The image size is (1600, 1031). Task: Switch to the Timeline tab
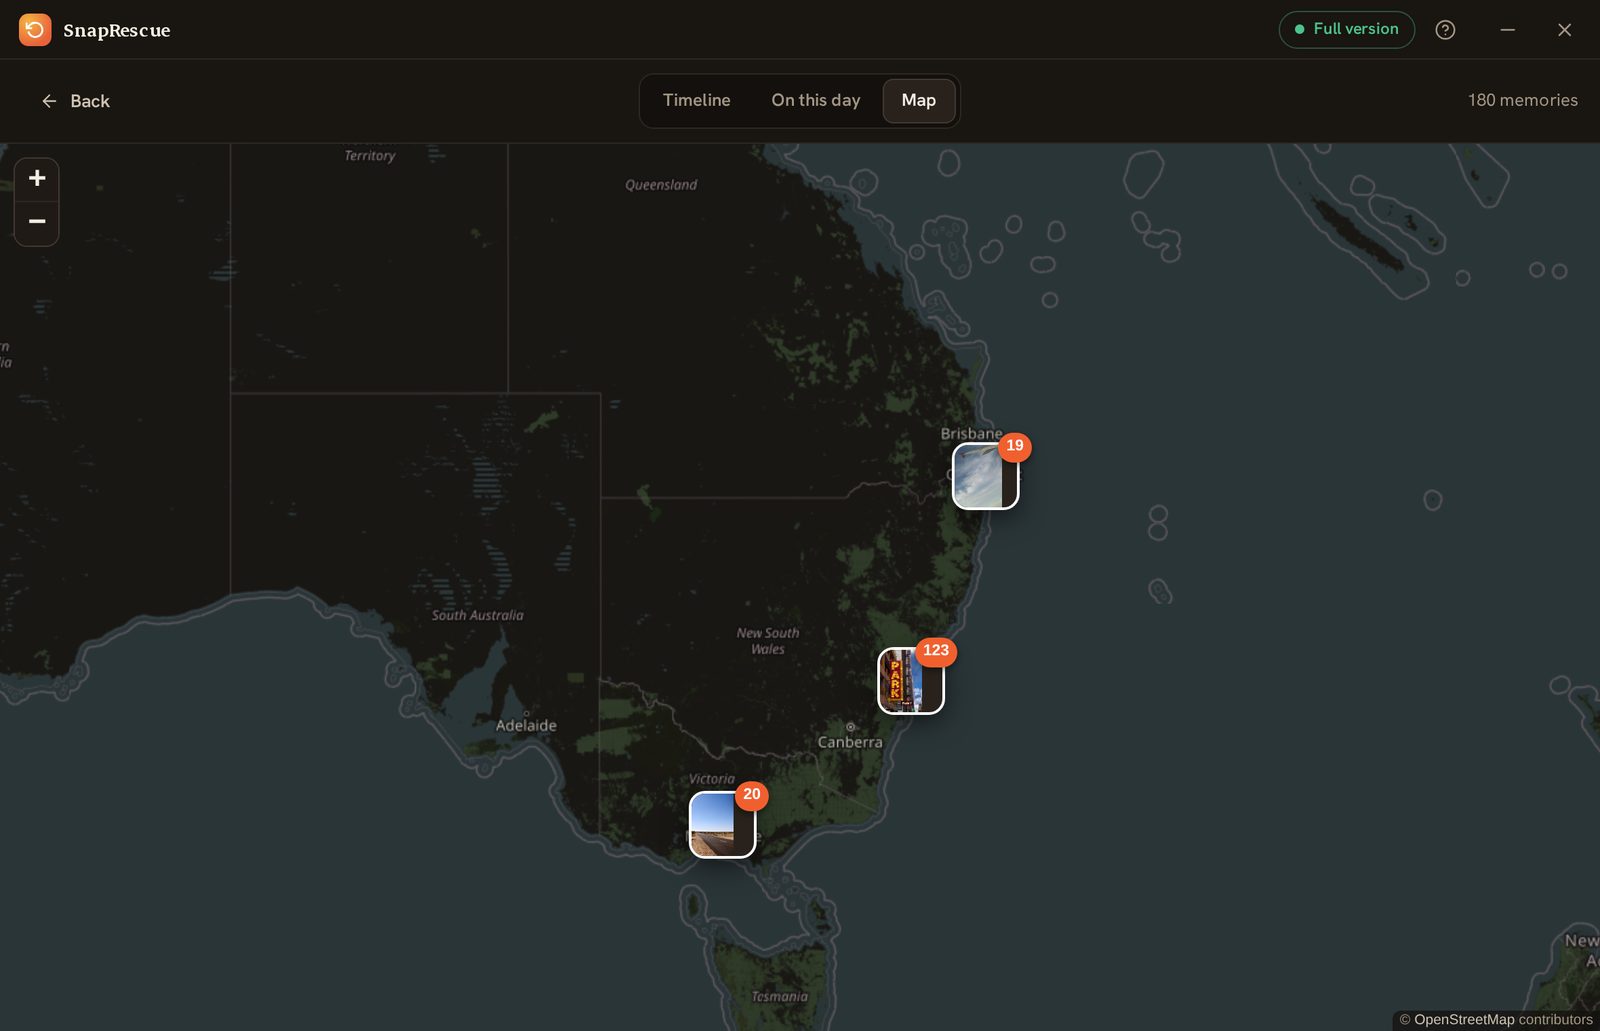point(696,100)
